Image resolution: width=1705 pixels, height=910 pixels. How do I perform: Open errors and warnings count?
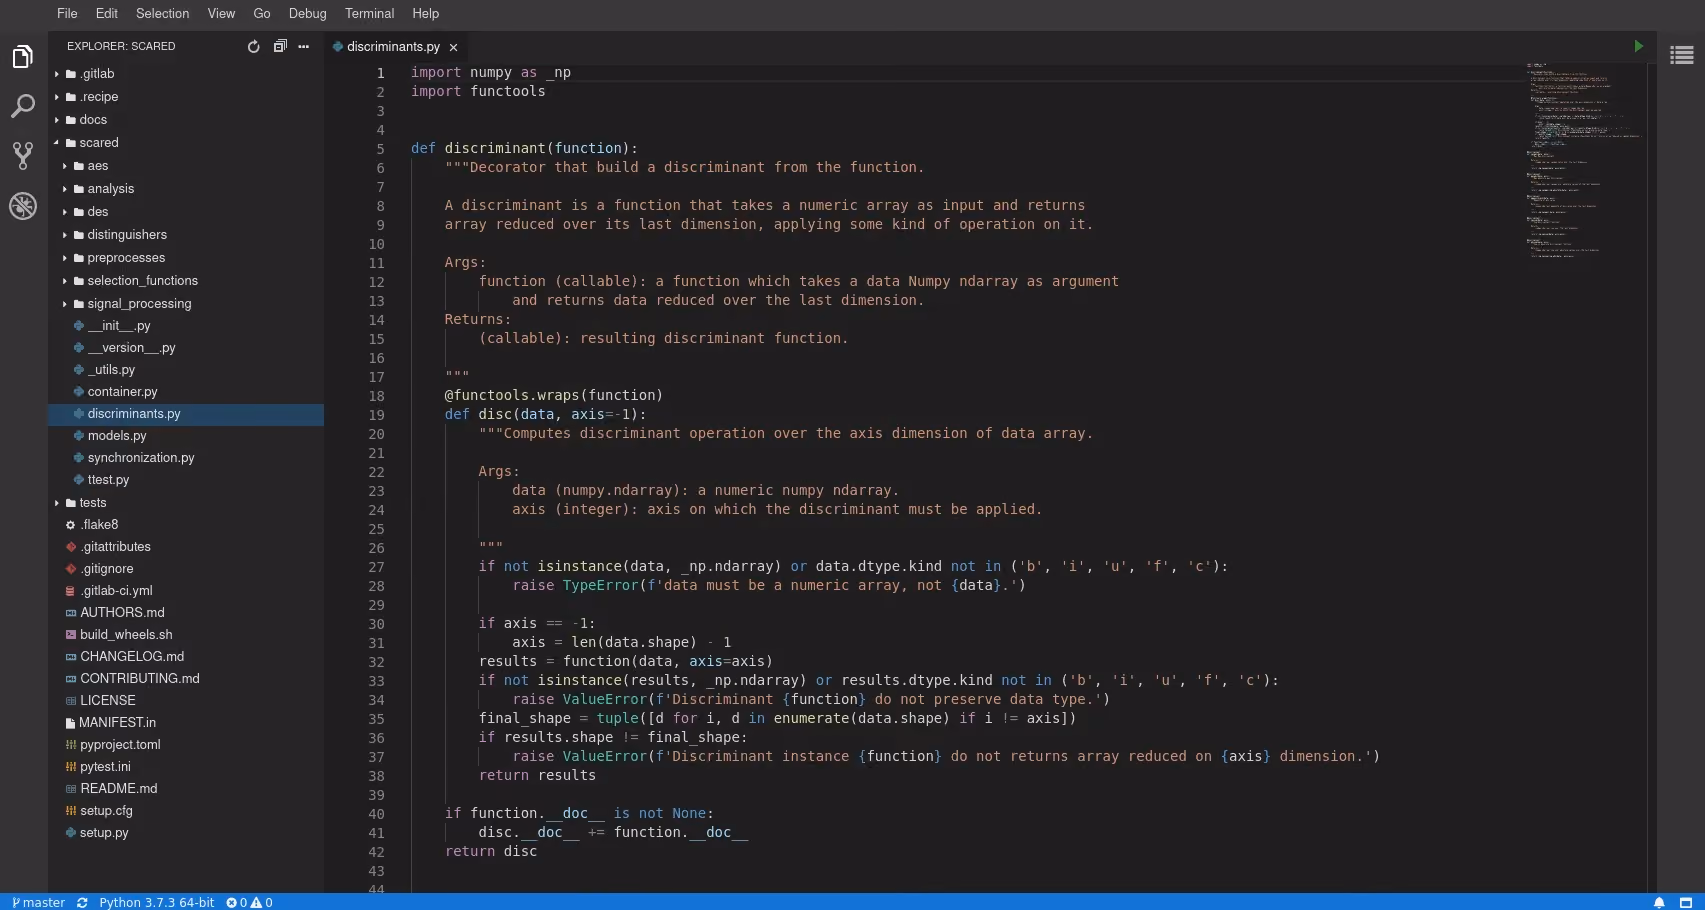tap(249, 902)
